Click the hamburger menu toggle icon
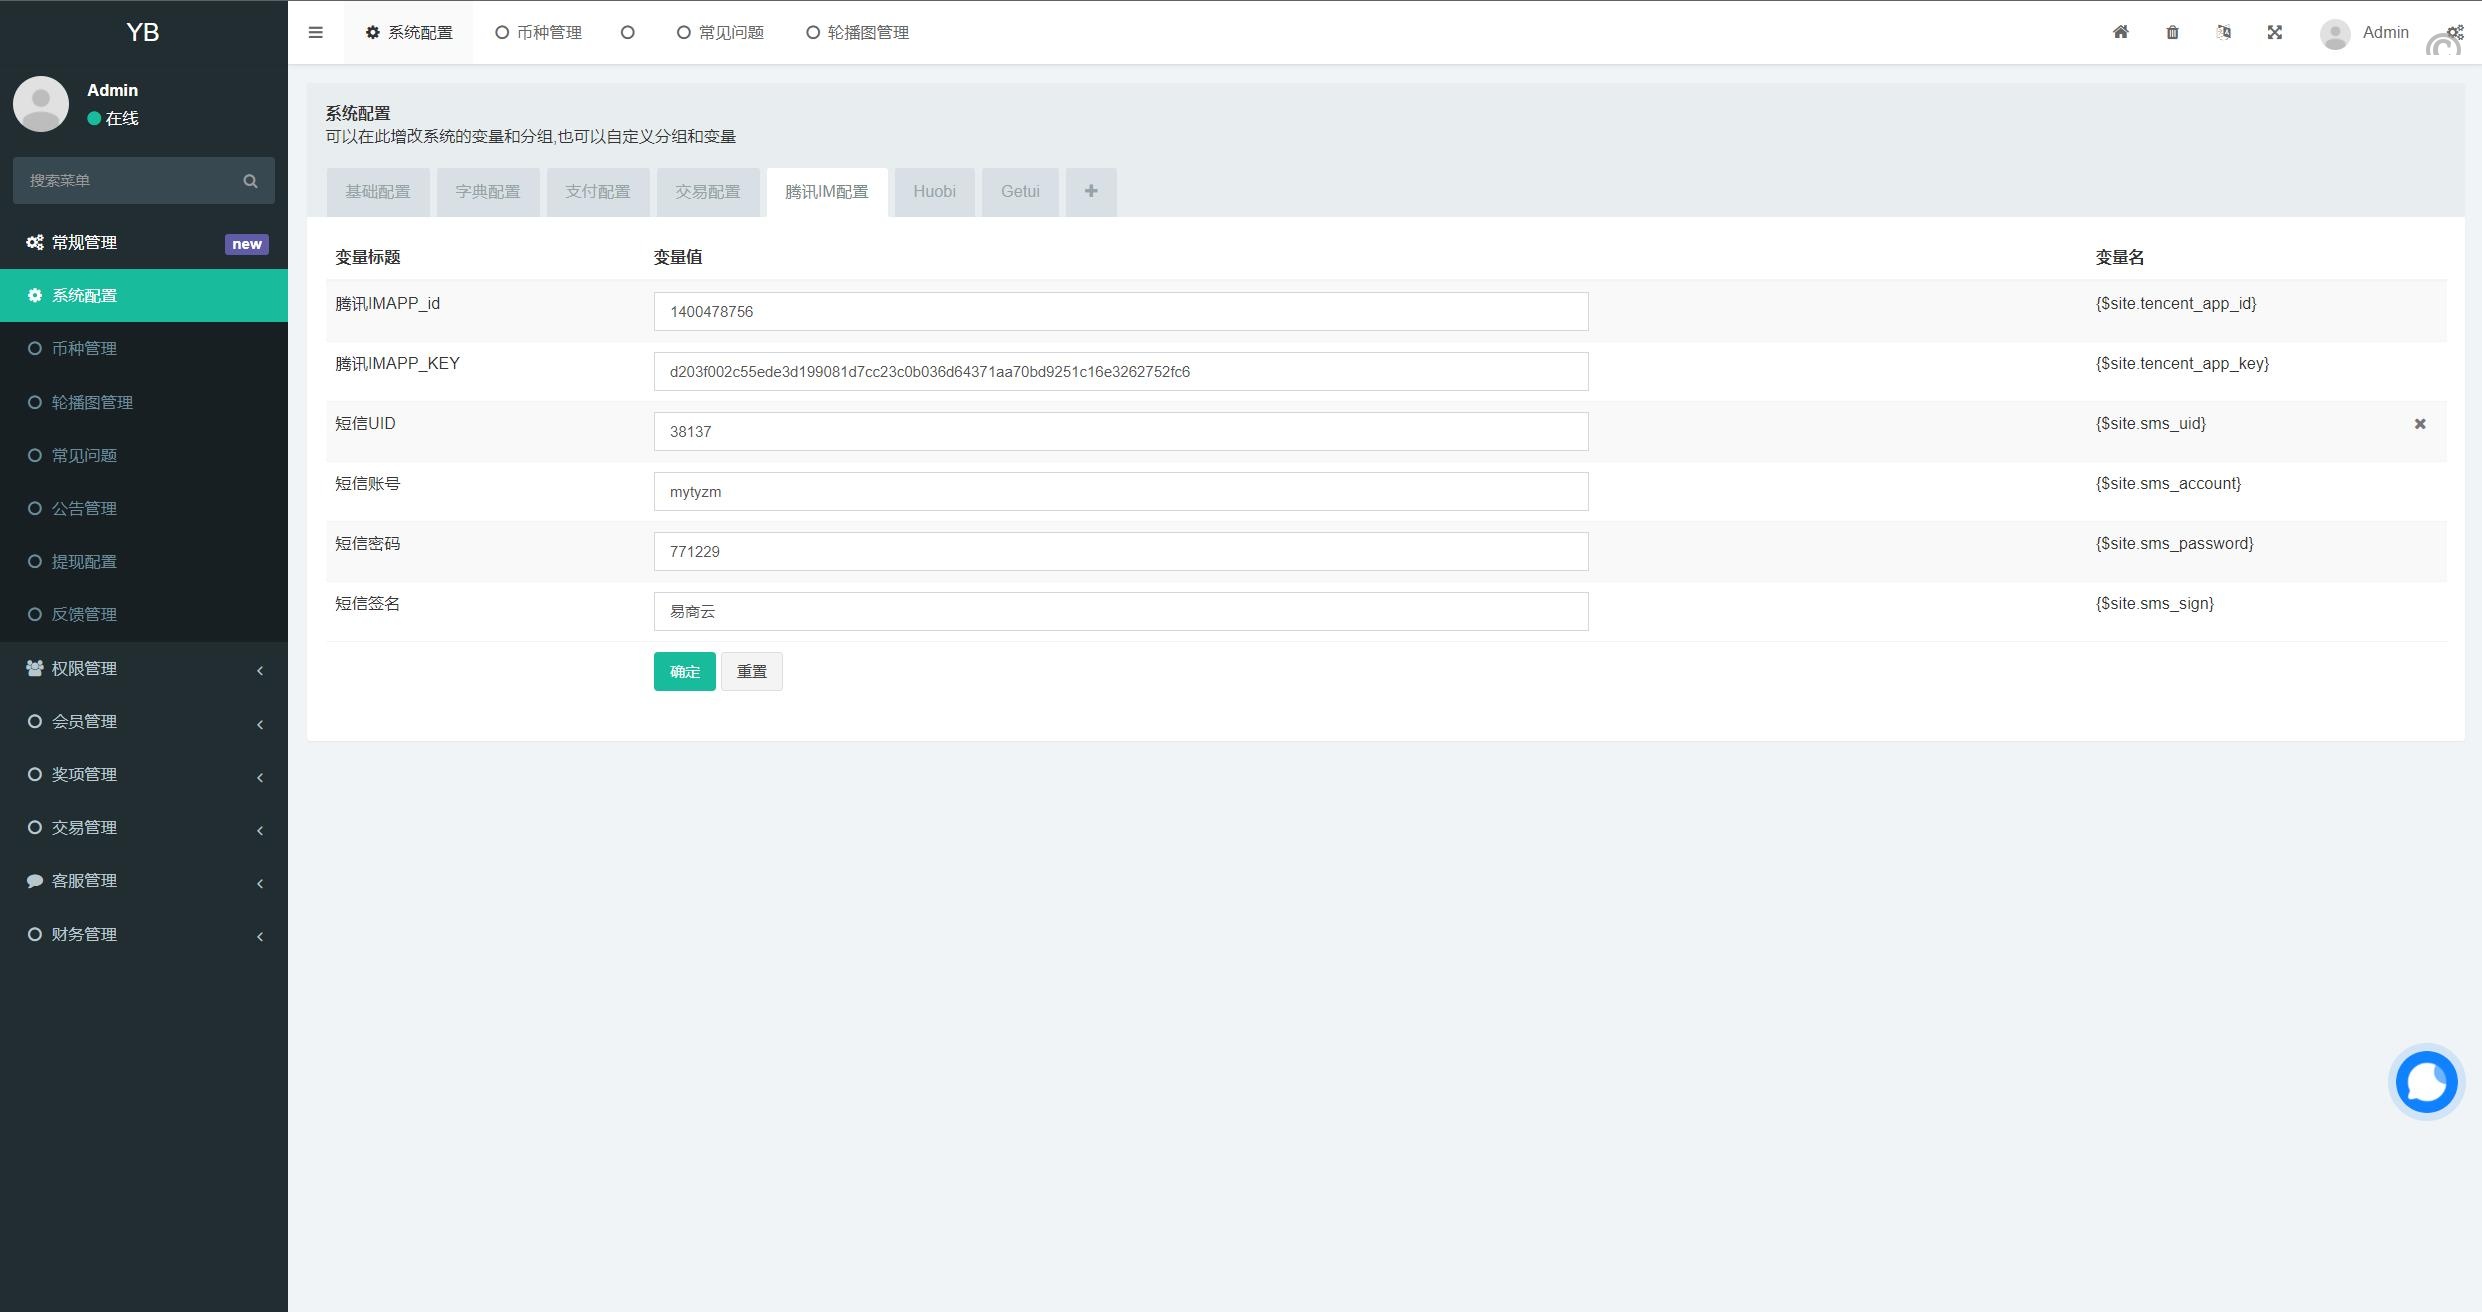 click(x=316, y=32)
